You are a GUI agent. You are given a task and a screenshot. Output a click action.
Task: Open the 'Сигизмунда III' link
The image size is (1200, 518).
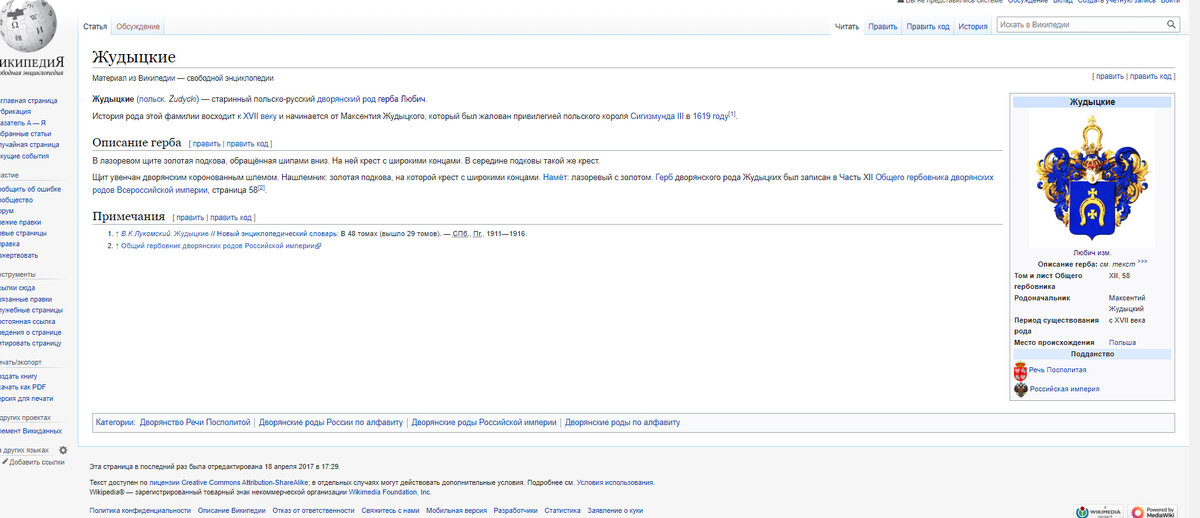(x=657, y=116)
